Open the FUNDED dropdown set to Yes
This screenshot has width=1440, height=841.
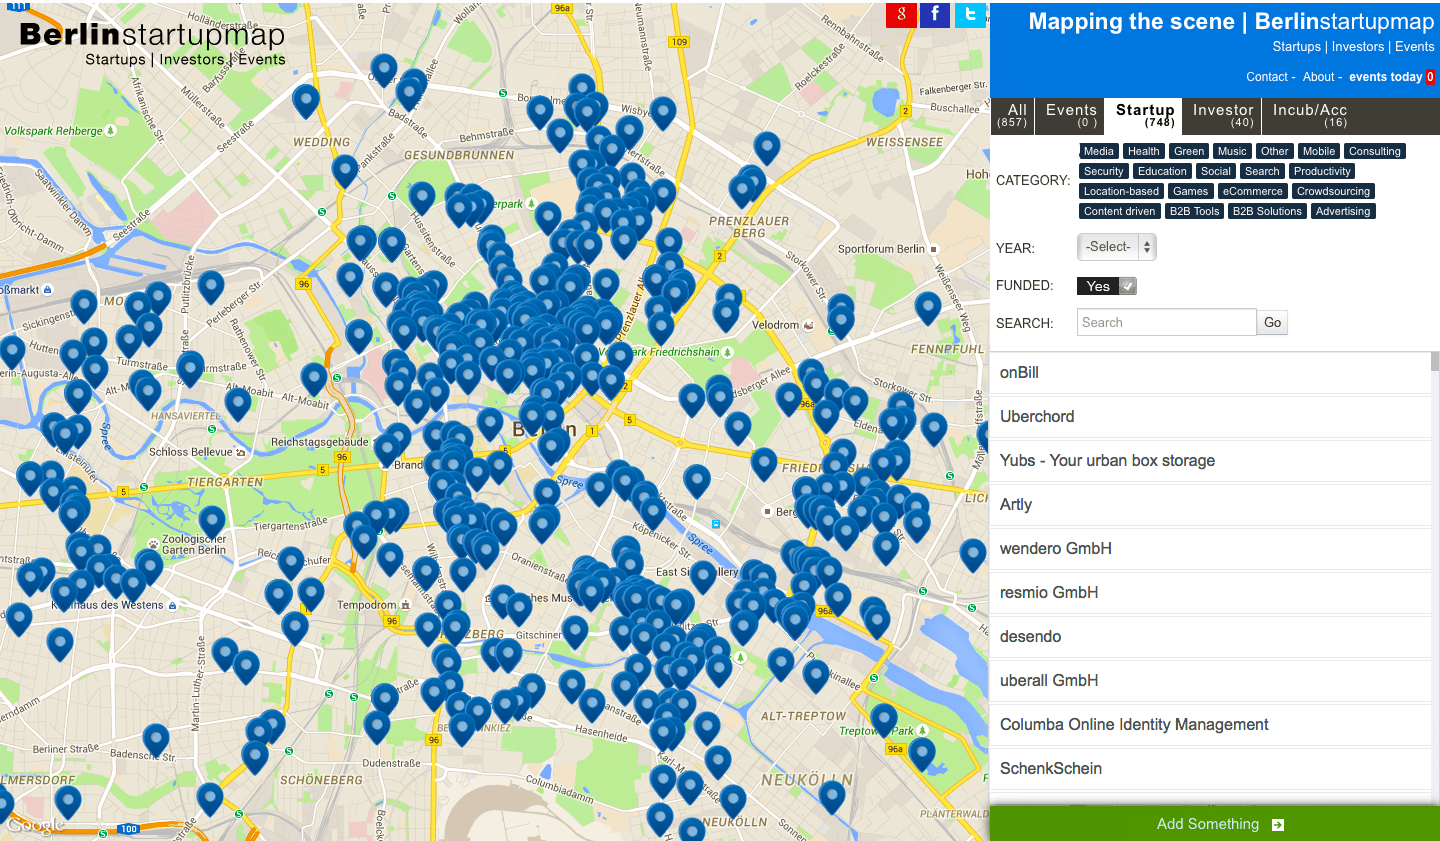1106,285
